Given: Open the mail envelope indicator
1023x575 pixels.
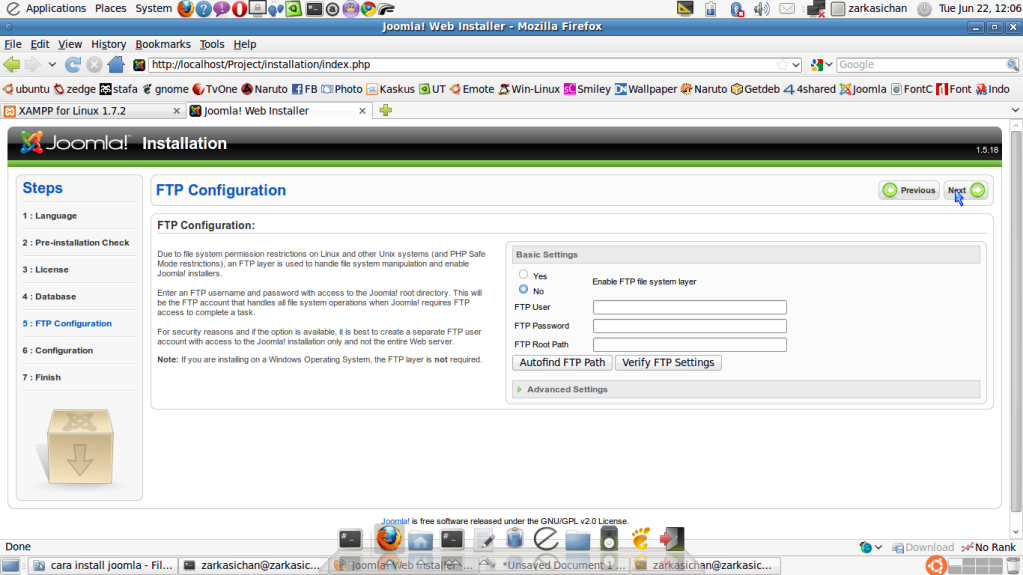Looking at the screenshot, I should [x=787, y=8].
